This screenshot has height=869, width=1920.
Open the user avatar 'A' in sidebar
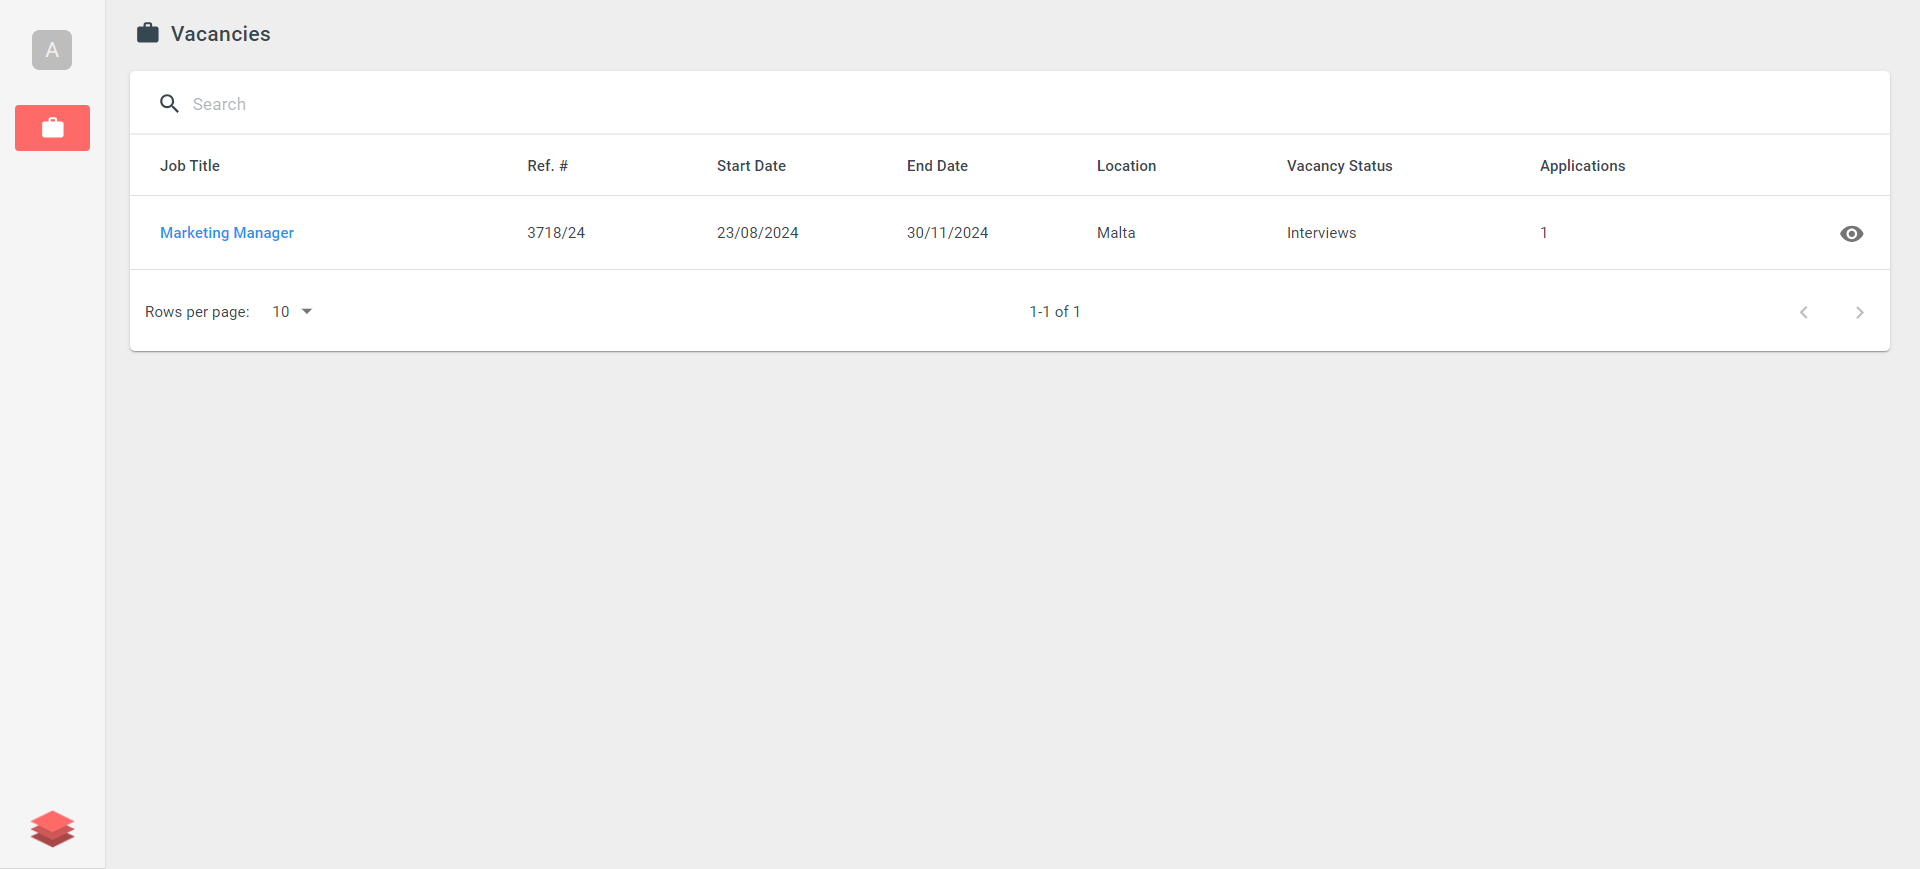(x=52, y=50)
